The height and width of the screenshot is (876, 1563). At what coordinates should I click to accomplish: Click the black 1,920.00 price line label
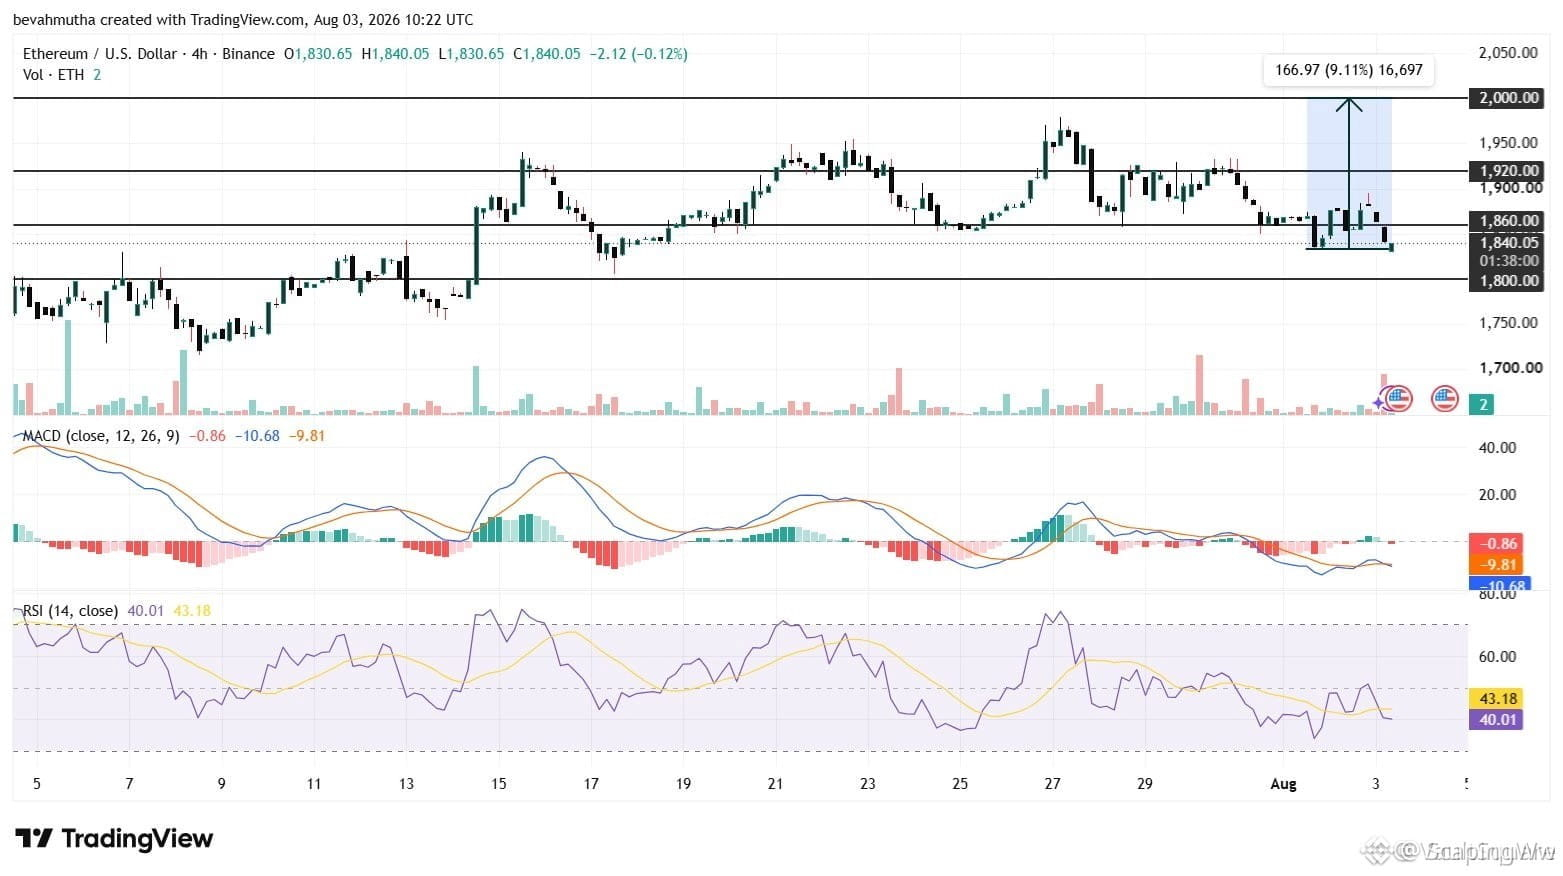1509,171
